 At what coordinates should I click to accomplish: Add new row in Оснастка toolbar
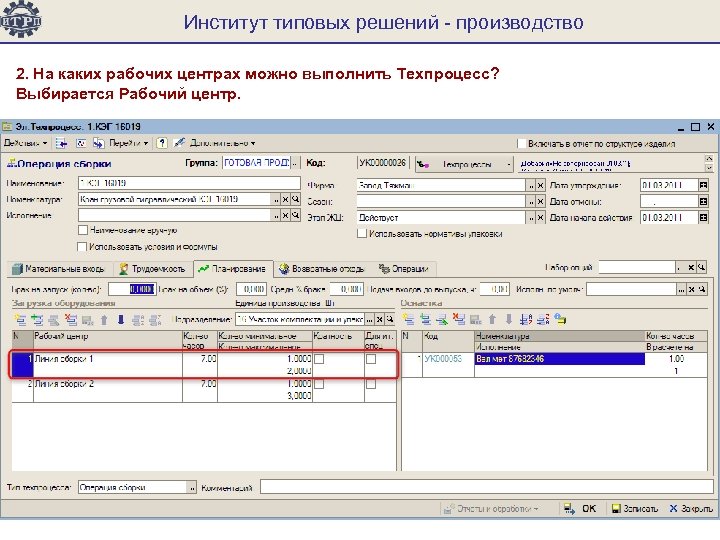(409, 319)
